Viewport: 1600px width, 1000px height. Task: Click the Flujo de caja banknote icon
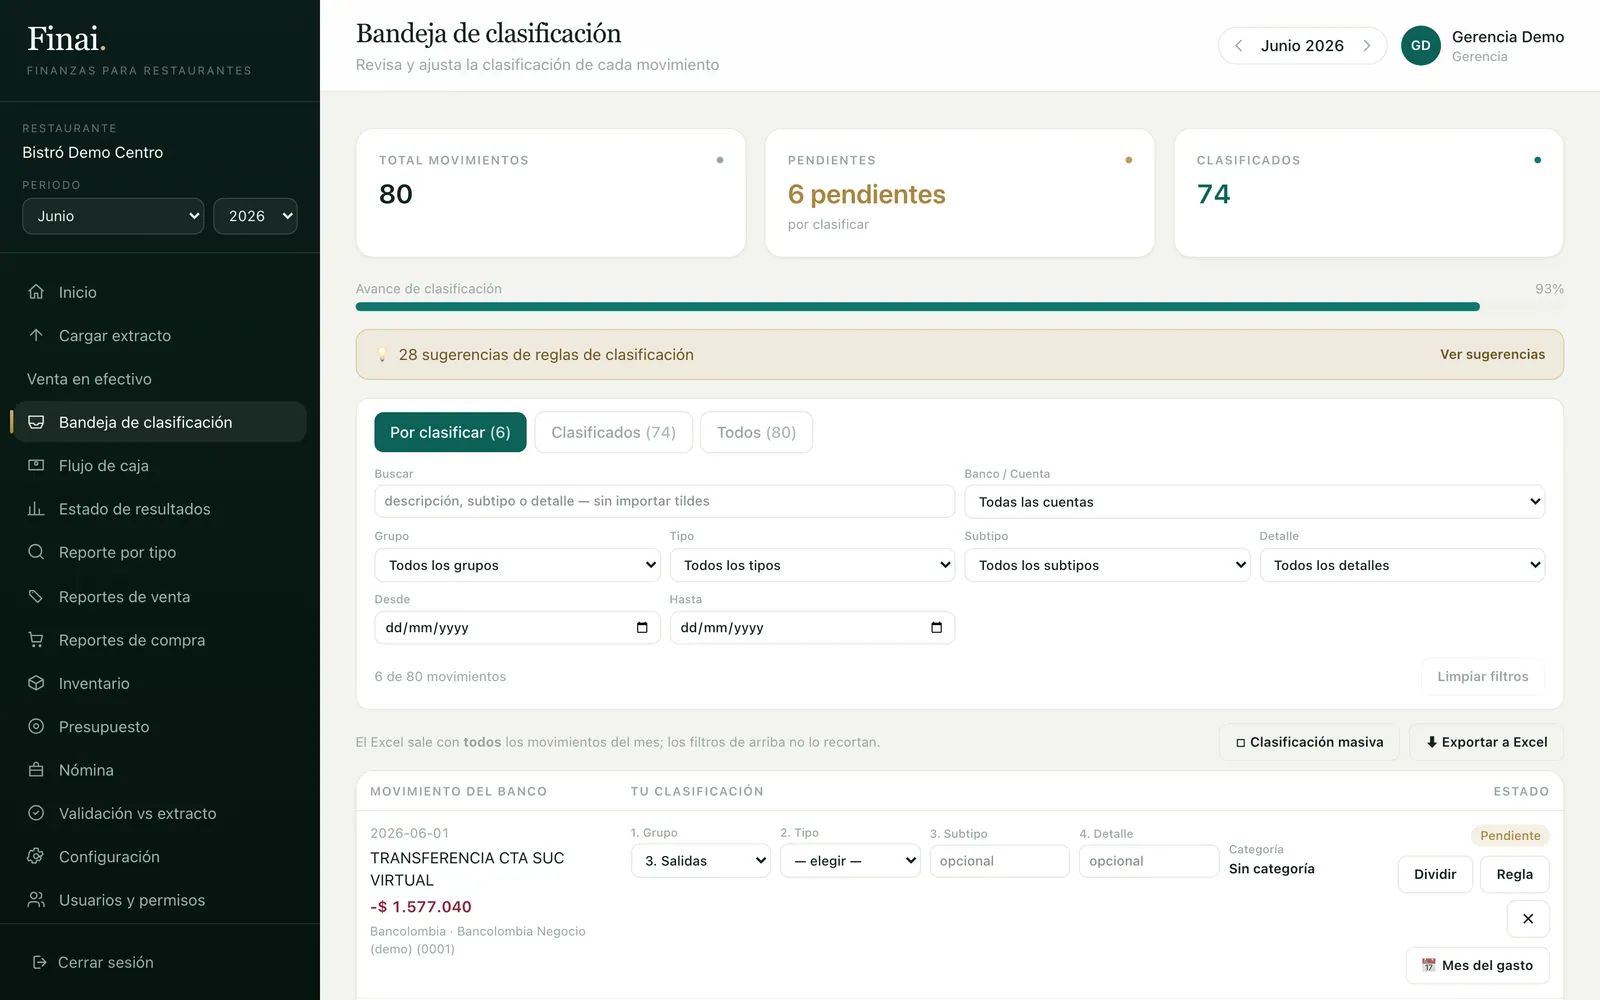[36, 465]
